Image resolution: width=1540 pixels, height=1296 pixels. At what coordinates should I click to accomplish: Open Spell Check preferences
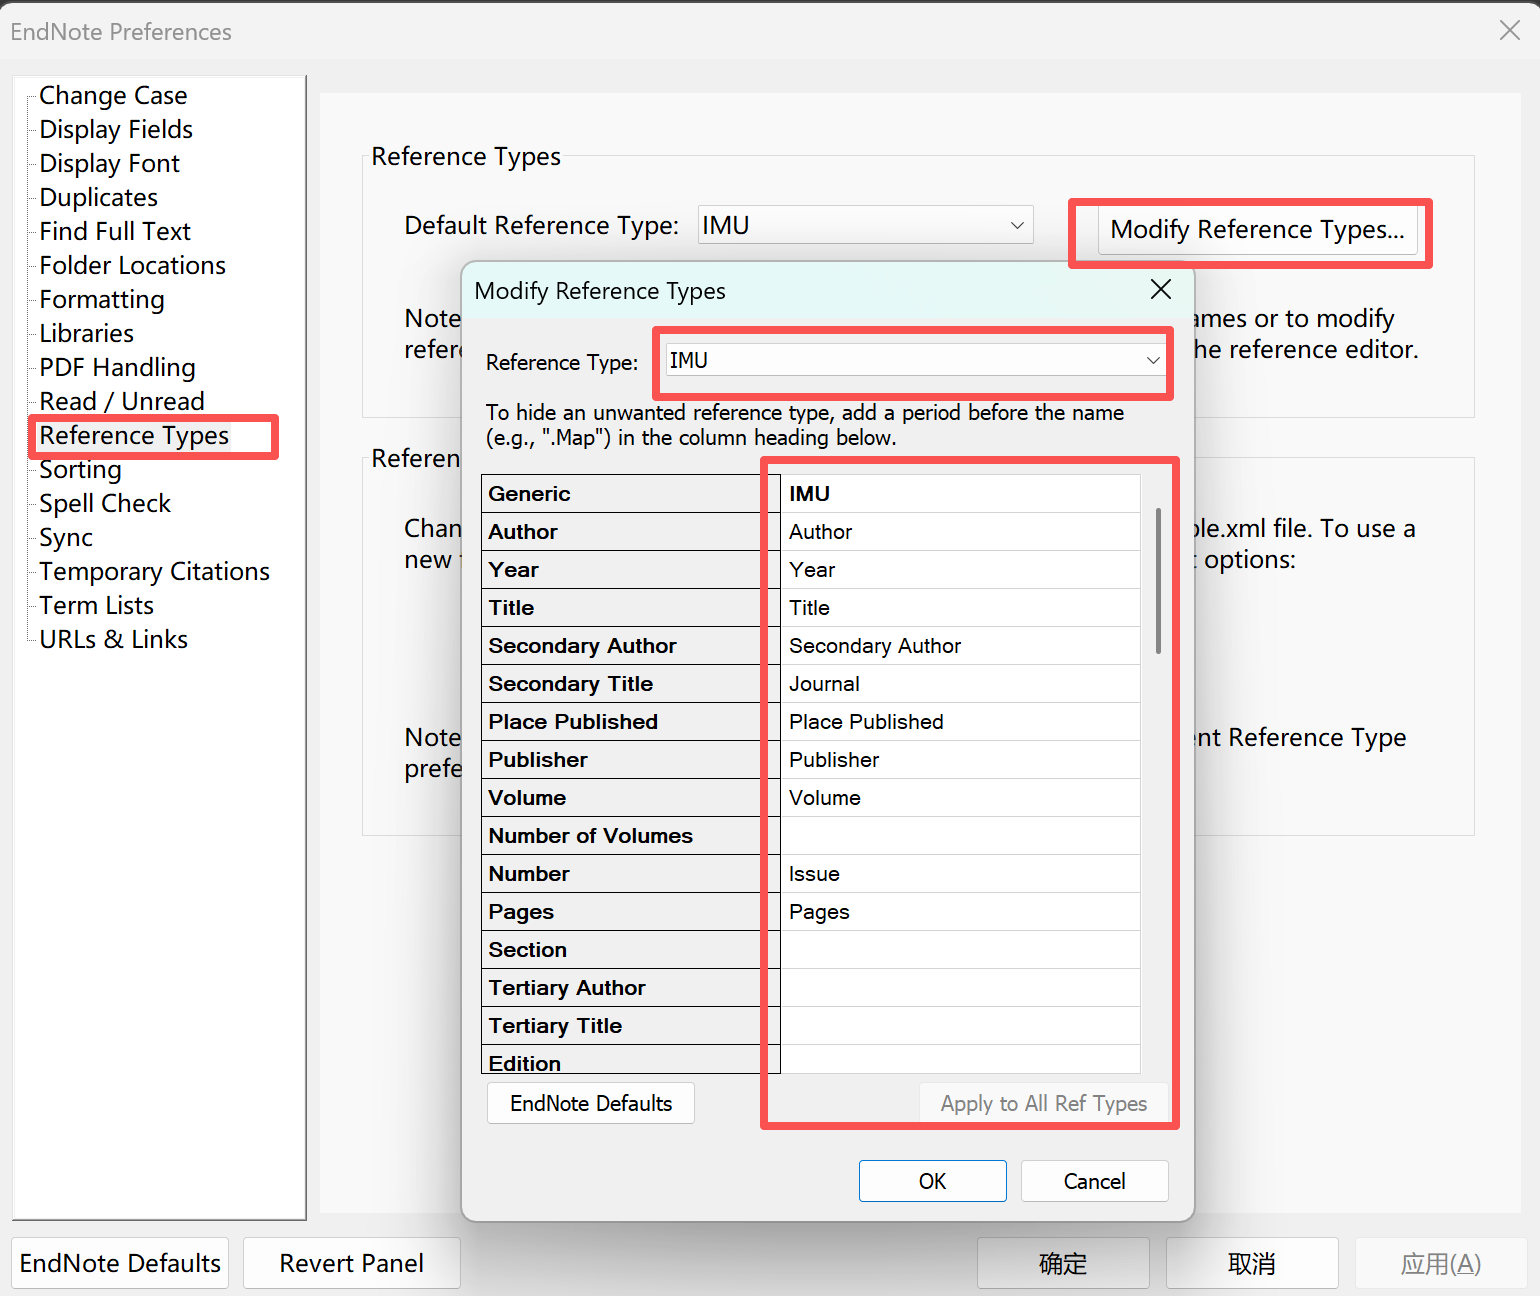(x=105, y=503)
